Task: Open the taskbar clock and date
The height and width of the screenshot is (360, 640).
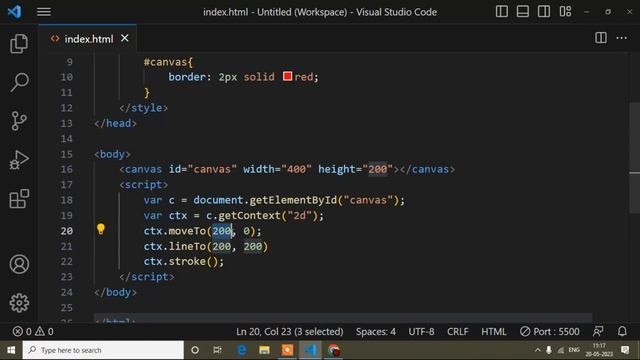Action: (x=599, y=350)
